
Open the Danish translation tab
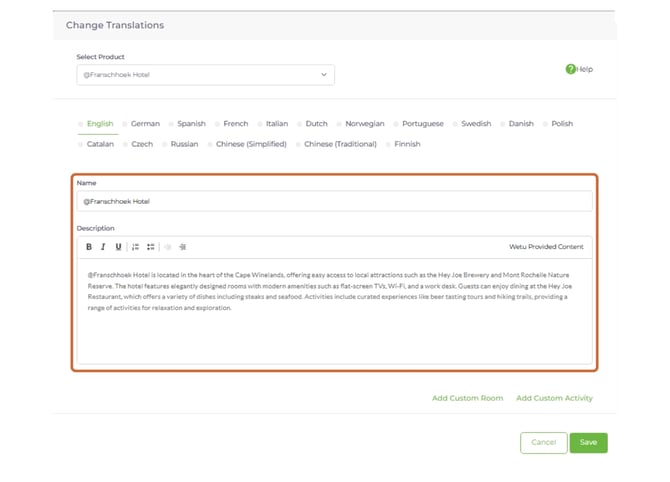521,123
